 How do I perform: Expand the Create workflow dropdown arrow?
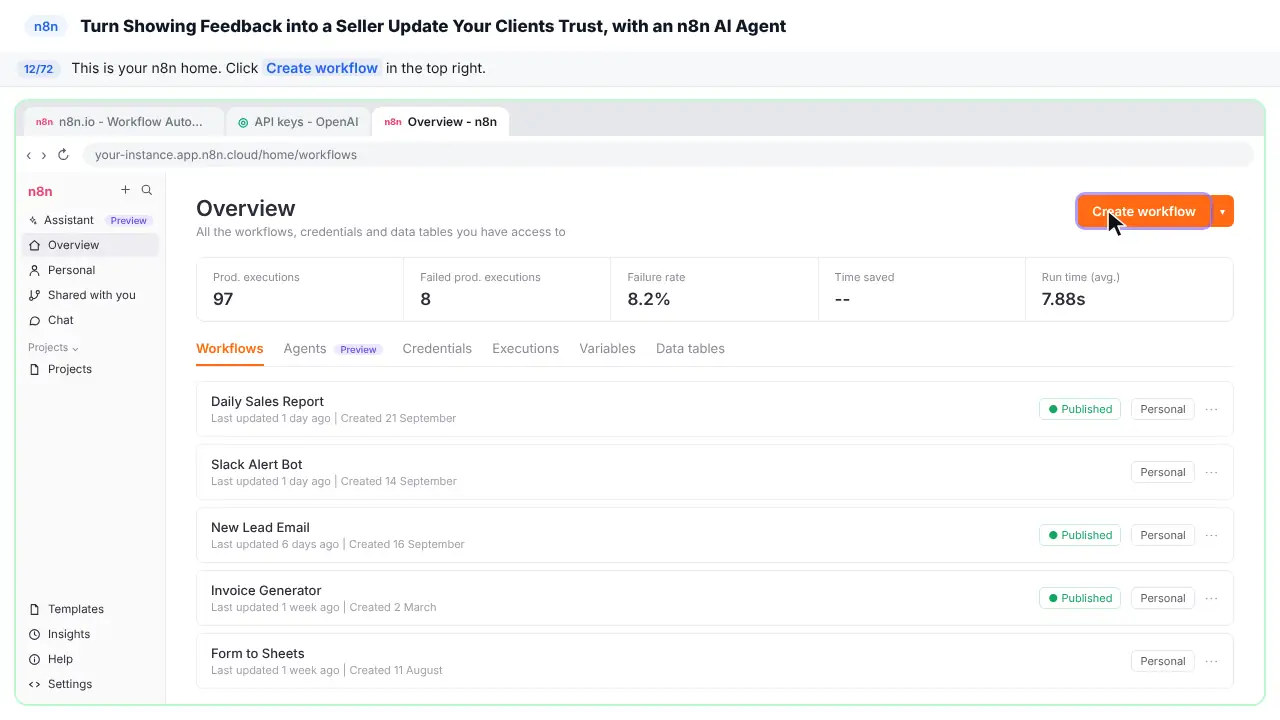tap(1222, 211)
